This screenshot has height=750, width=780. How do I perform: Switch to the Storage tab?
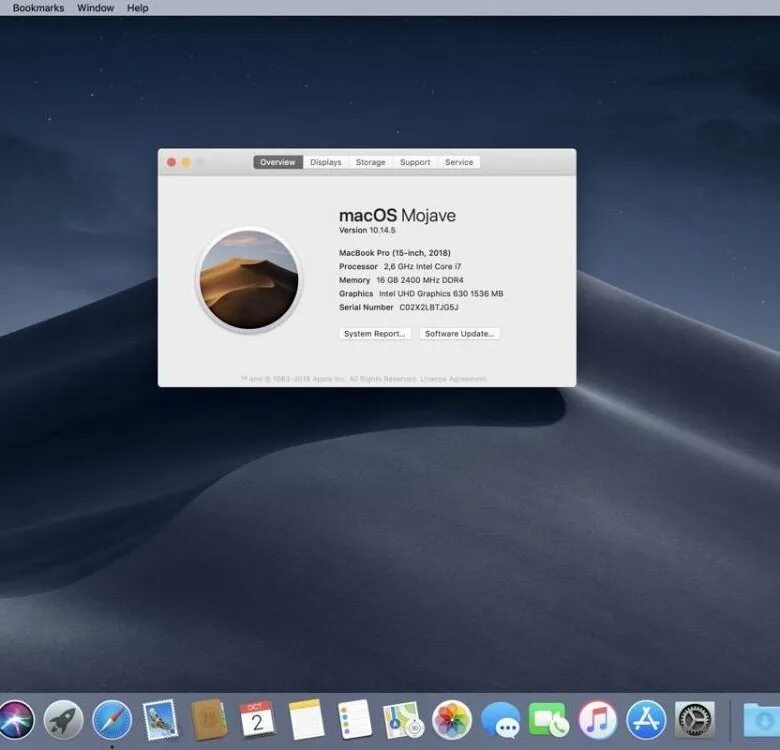point(371,162)
